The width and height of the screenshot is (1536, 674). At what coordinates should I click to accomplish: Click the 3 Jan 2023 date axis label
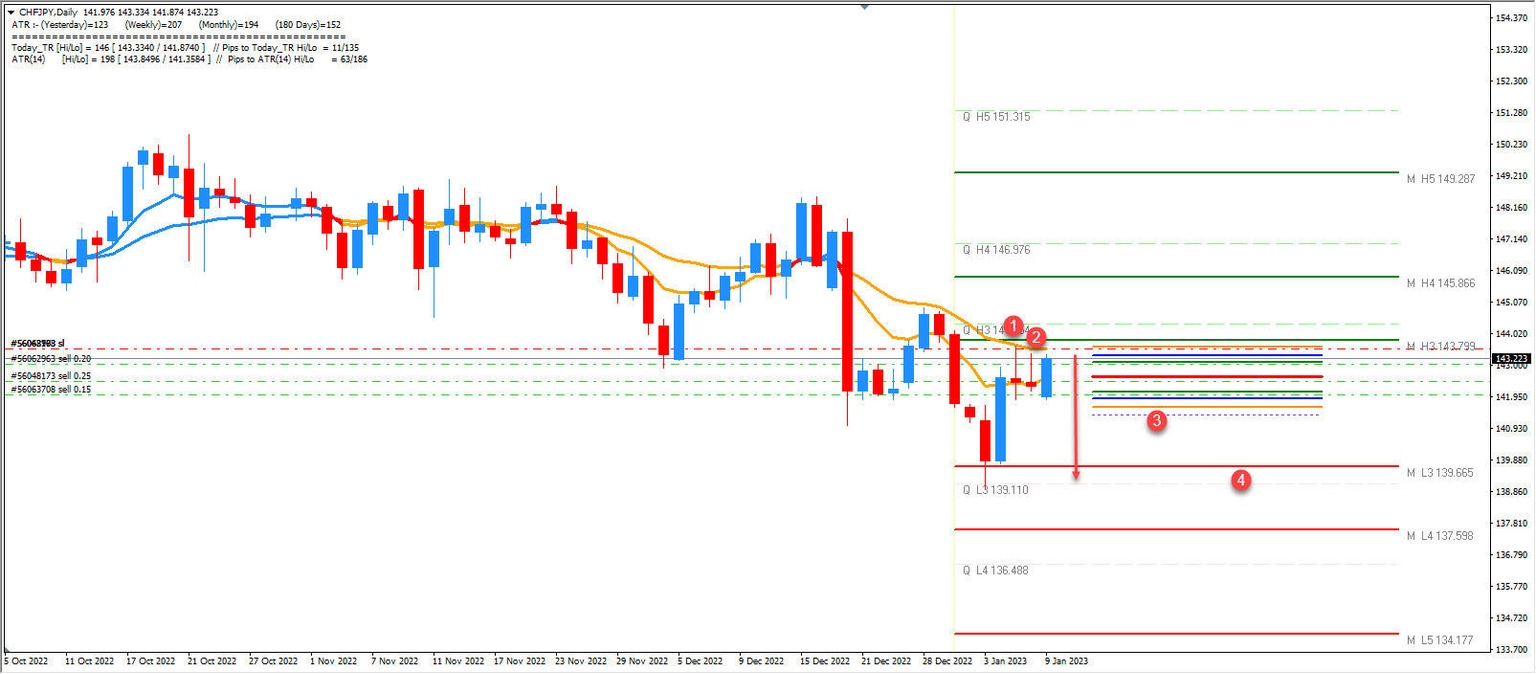[1003, 661]
